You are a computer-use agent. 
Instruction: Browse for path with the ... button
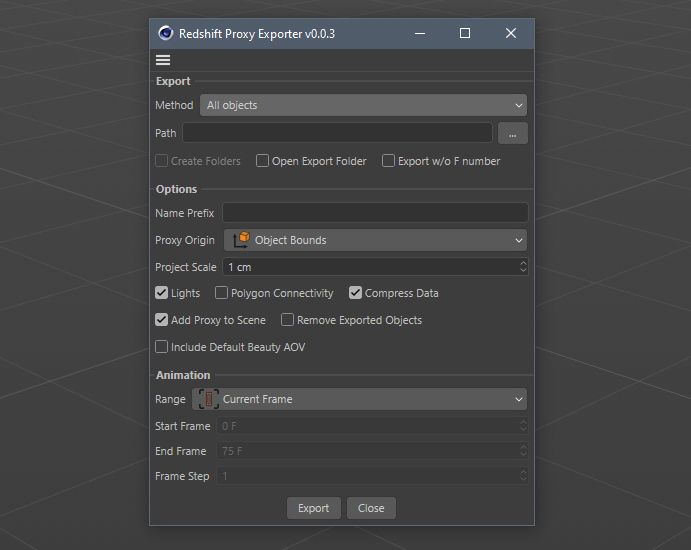coord(513,133)
